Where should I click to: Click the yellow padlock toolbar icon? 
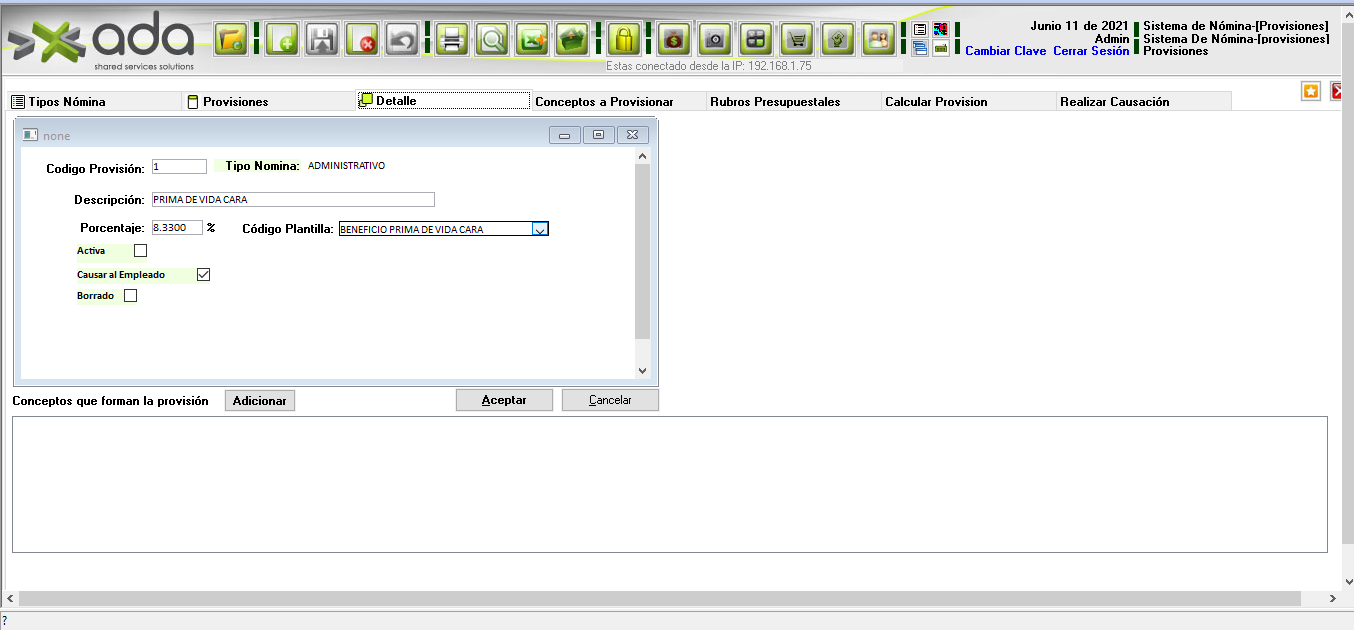[x=624, y=40]
